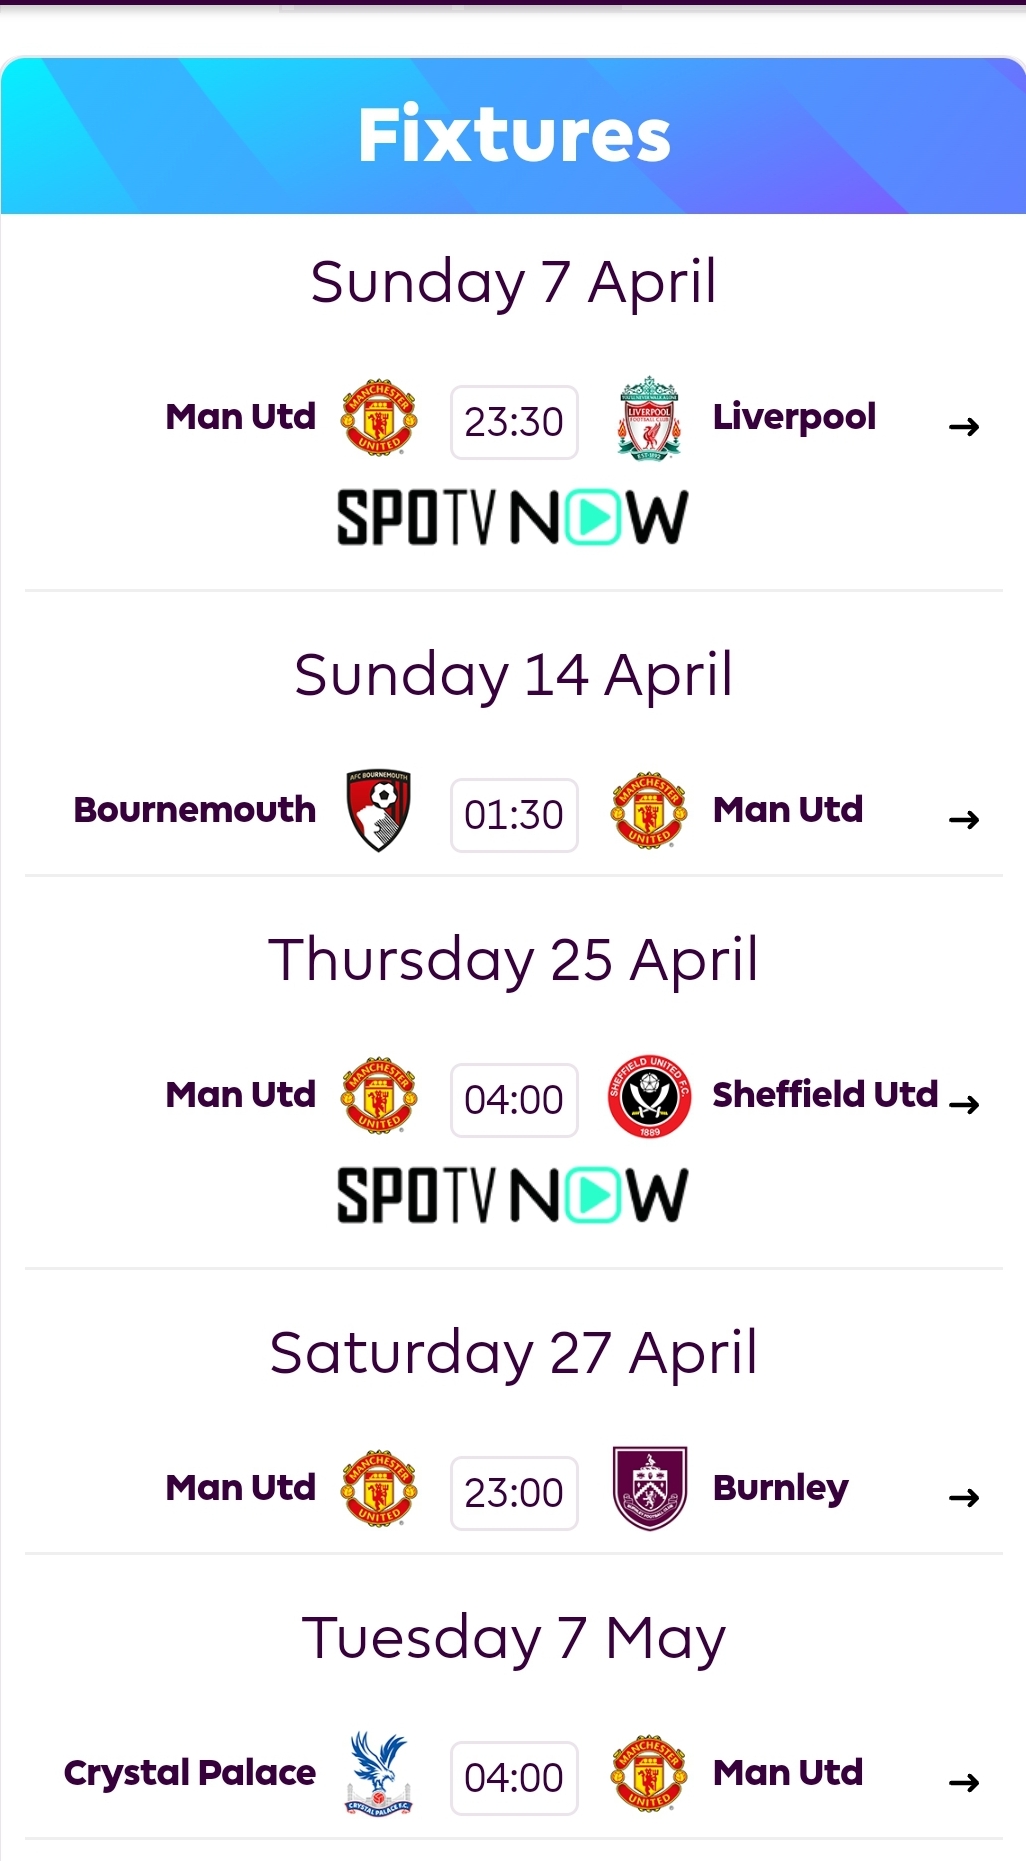Click the Sheffield Utd club crest
The image size is (1026, 1861).
649,1097
